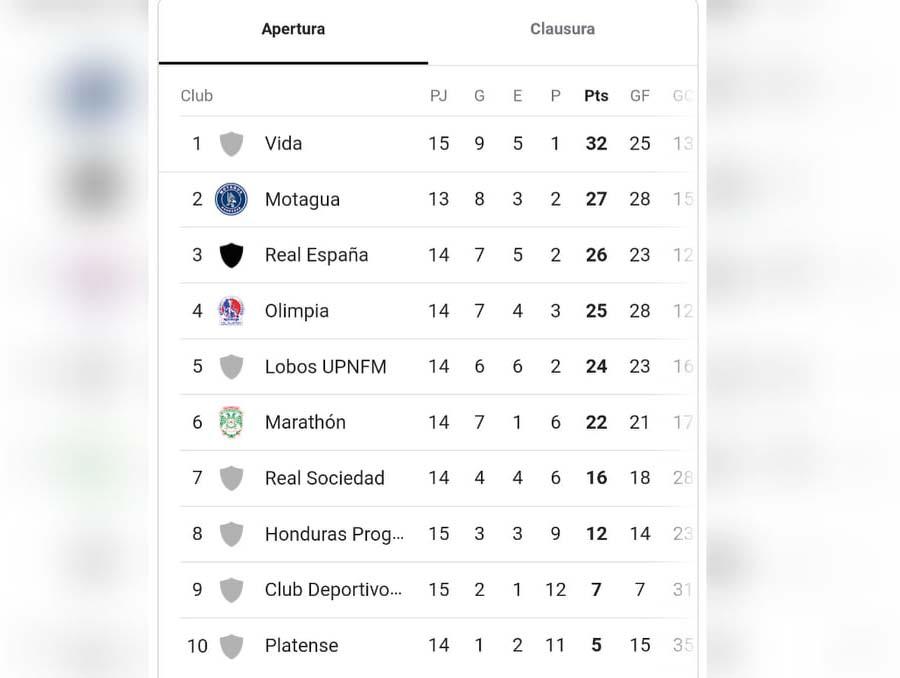Select the Apertura tab
Screen dimensions: 900x678
point(293,29)
